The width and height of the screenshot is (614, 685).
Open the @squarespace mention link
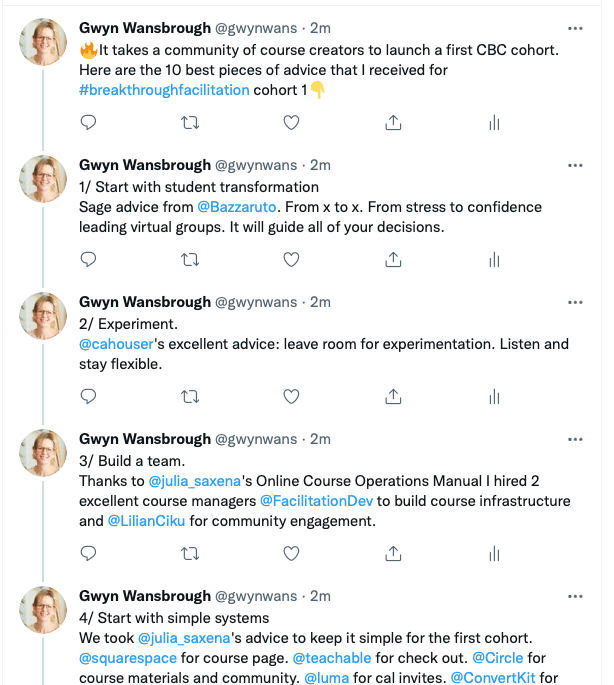[128, 658]
